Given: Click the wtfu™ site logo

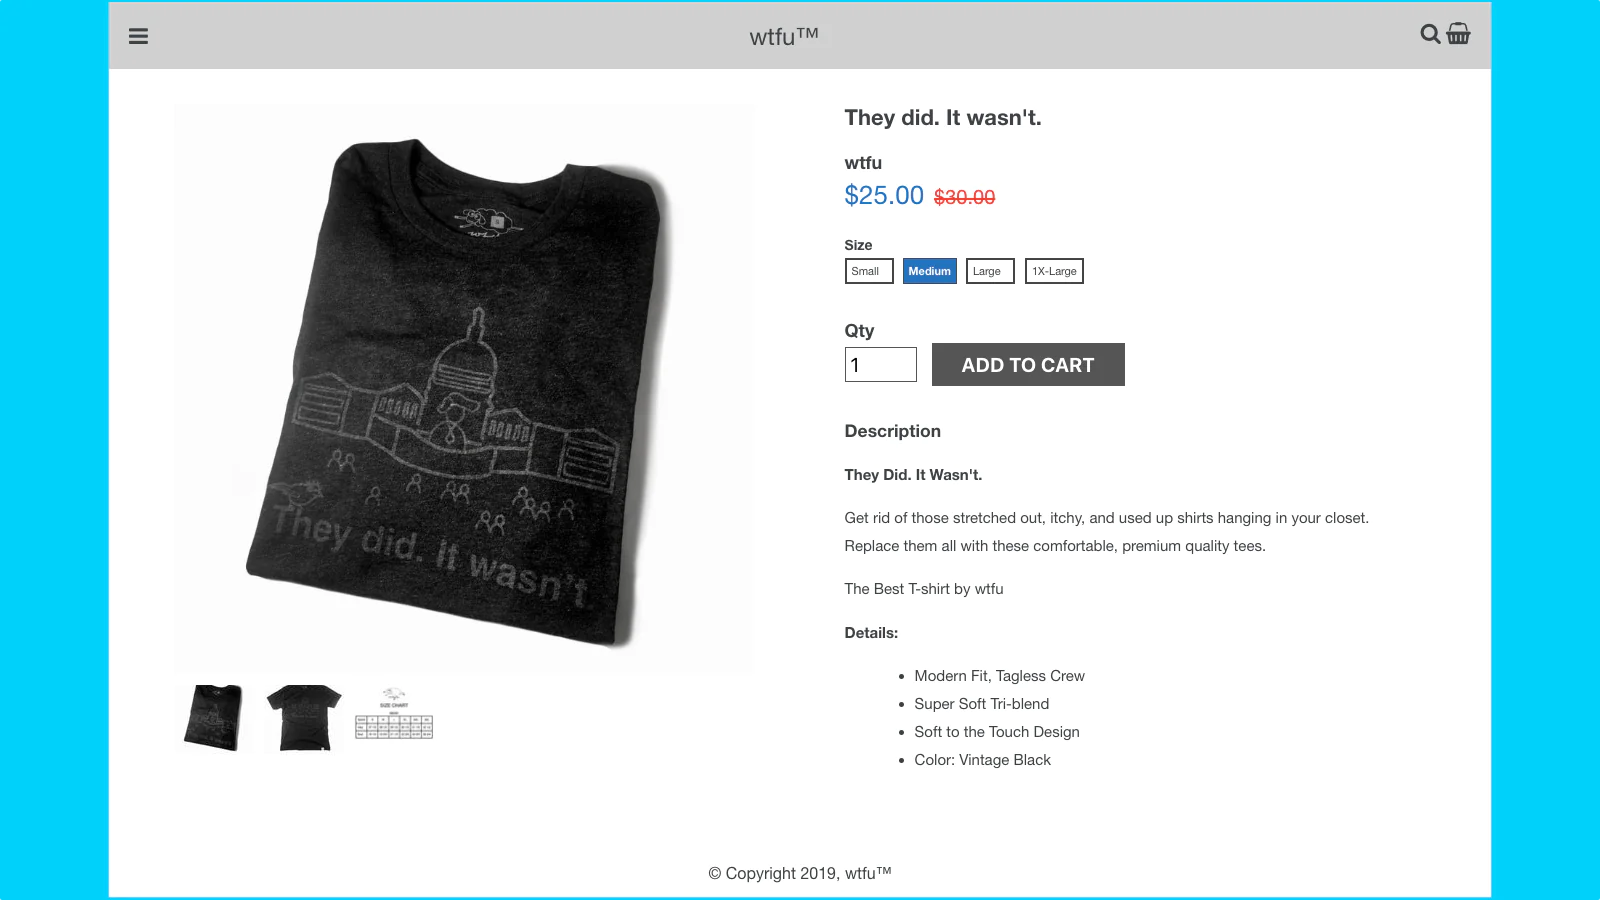Looking at the screenshot, I should [x=784, y=36].
